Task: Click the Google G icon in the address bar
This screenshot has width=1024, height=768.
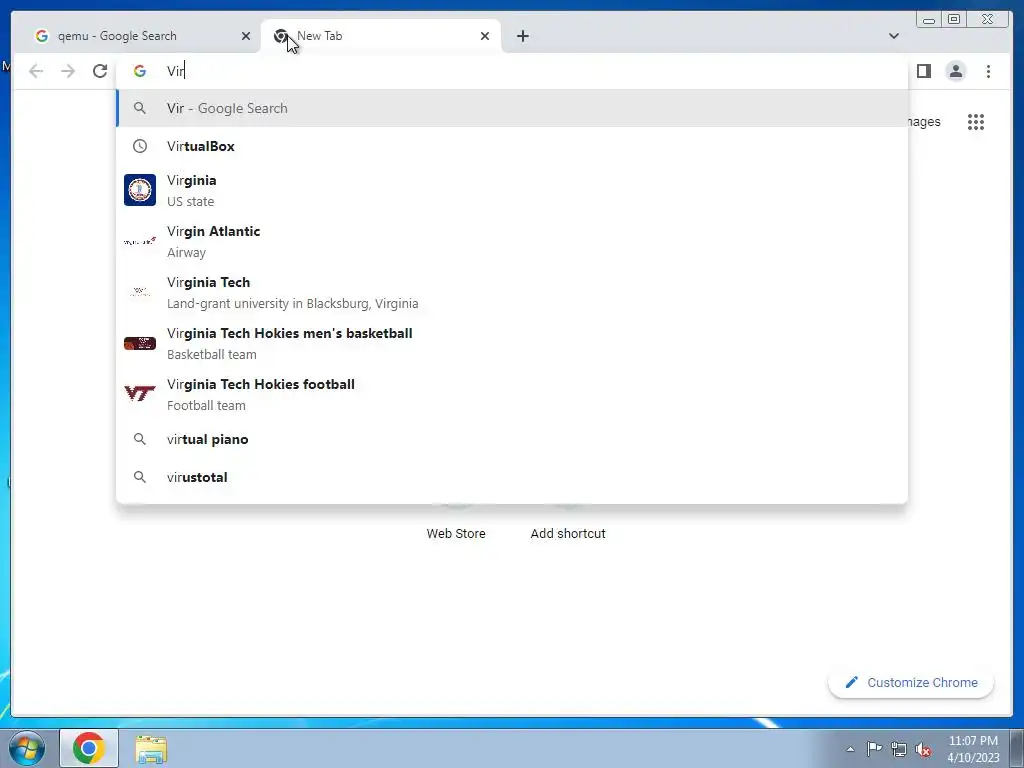Action: pyautogui.click(x=140, y=71)
